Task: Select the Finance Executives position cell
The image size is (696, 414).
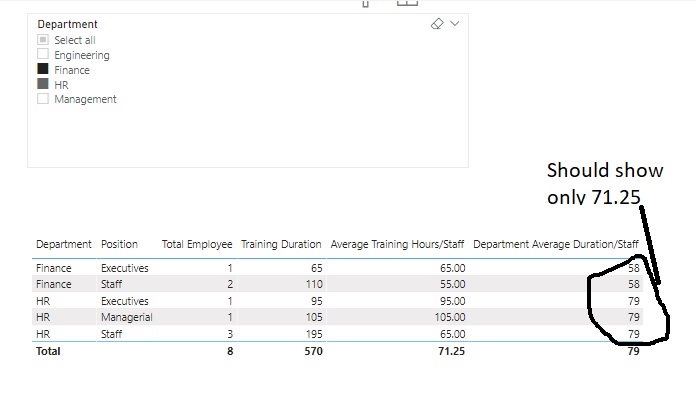Action: click(x=125, y=268)
